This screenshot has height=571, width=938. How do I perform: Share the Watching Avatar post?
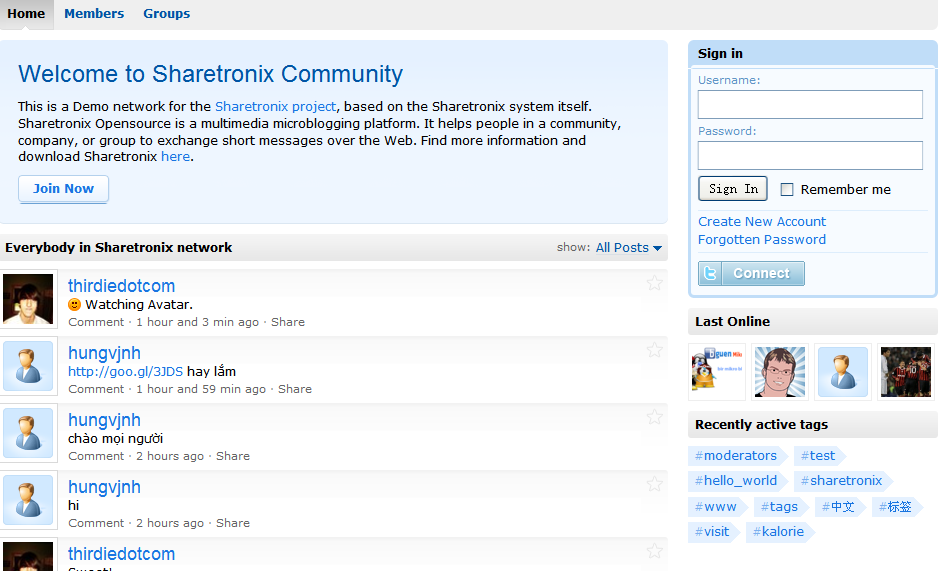[x=288, y=322]
